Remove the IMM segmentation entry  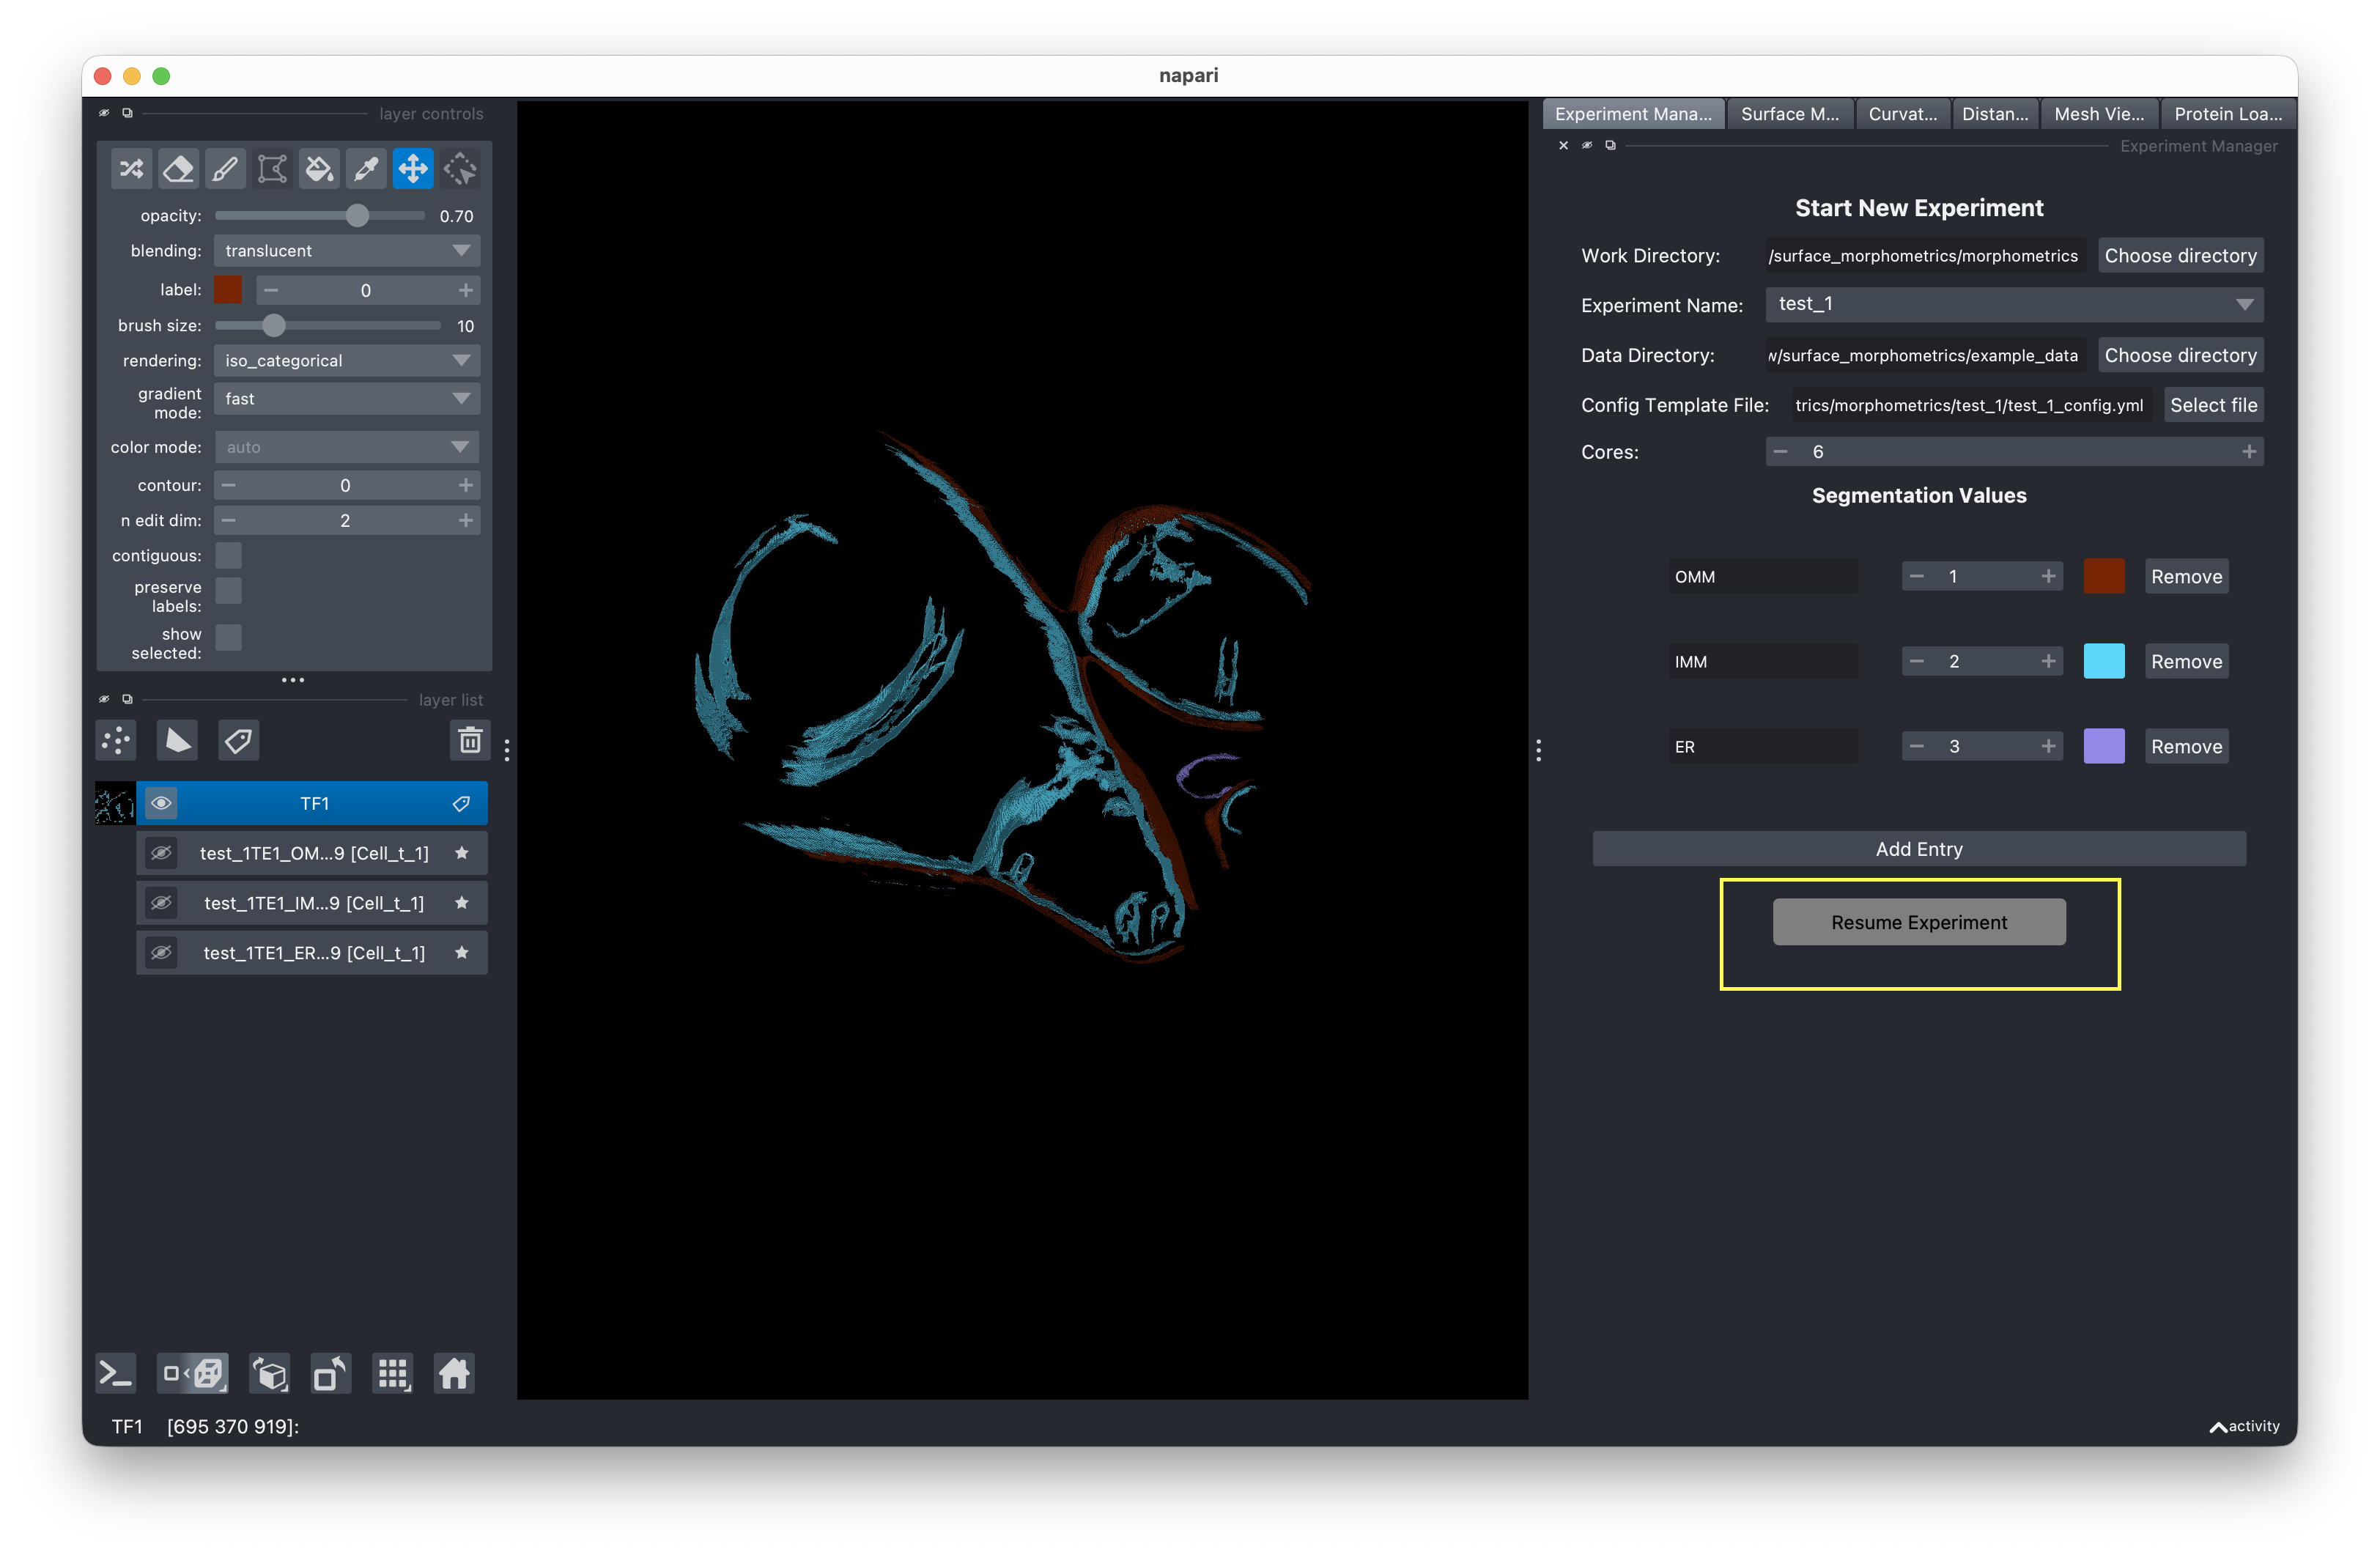click(x=2186, y=662)
